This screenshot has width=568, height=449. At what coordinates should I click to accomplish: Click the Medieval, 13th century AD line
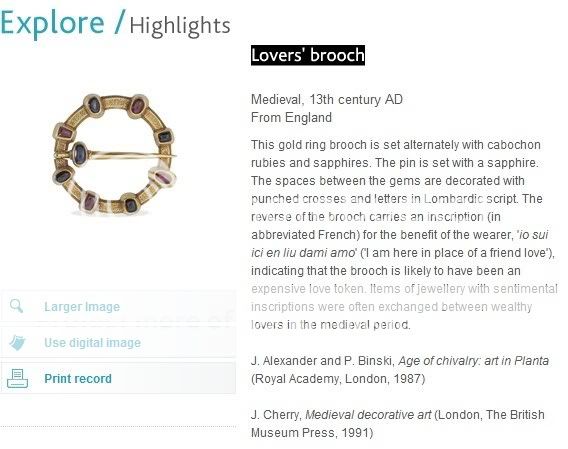tap(327, 99)
